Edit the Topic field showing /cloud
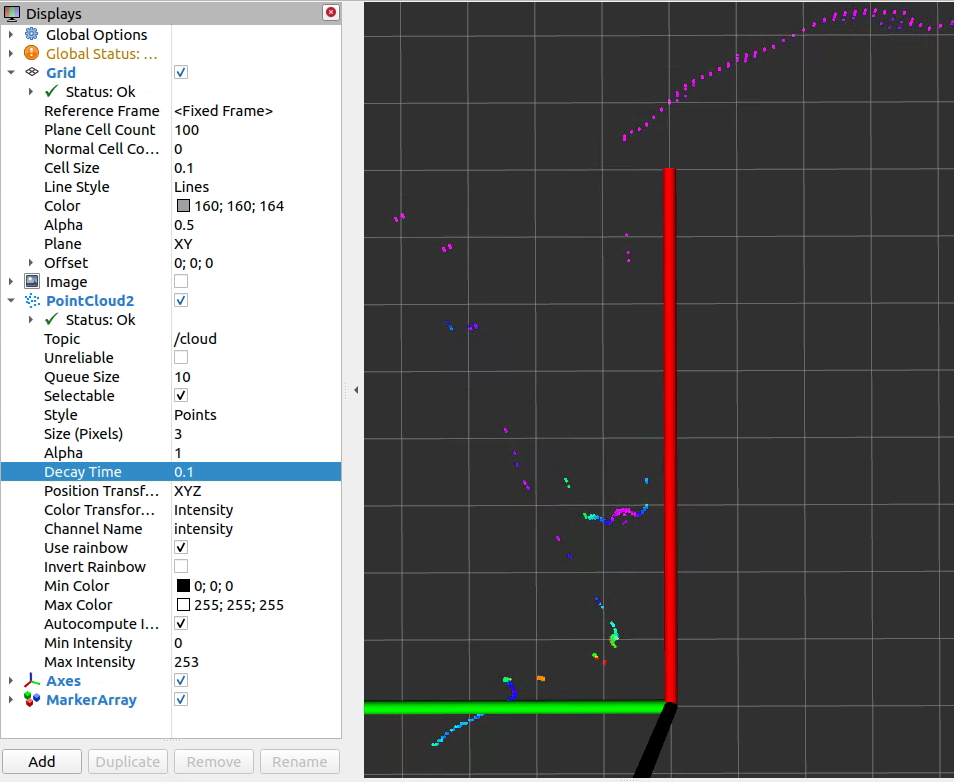Screen dimensions: 954x782 click(255, 339)
